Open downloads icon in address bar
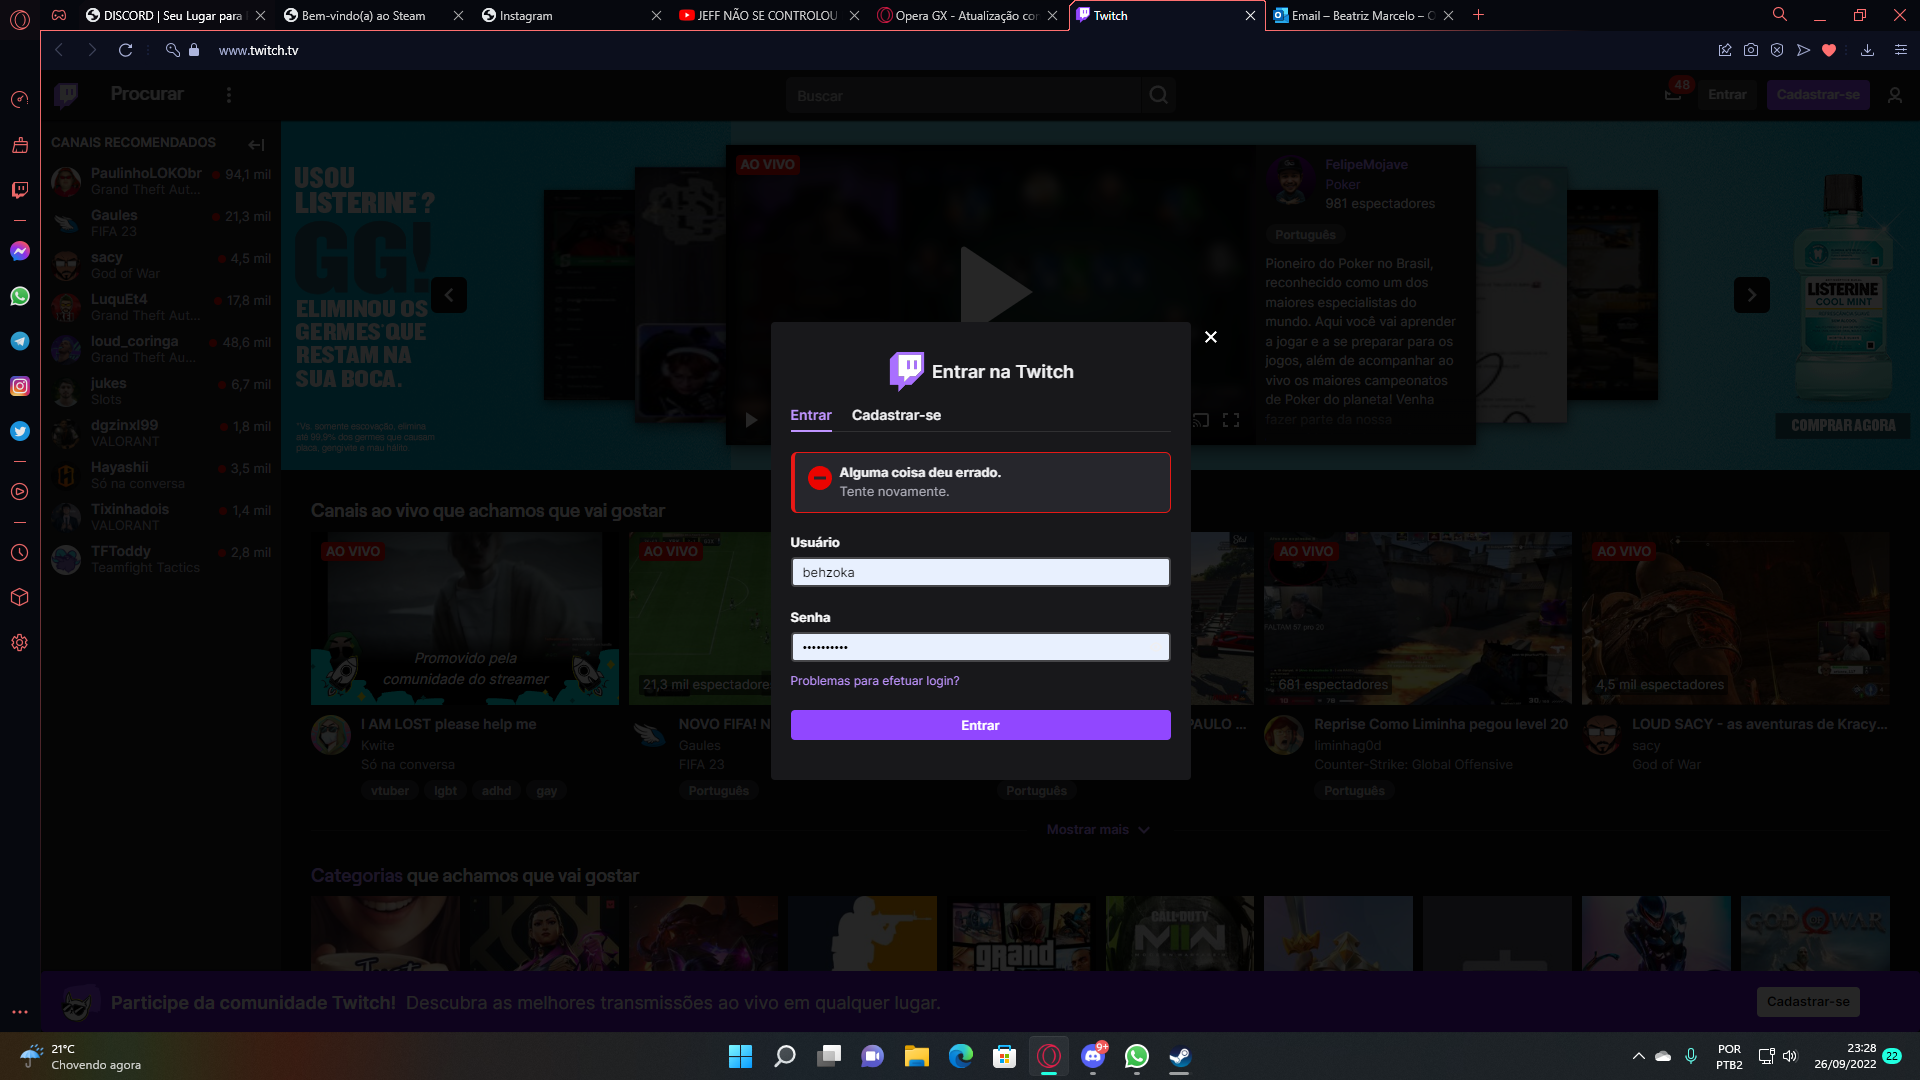 (x=1867, y=50)
